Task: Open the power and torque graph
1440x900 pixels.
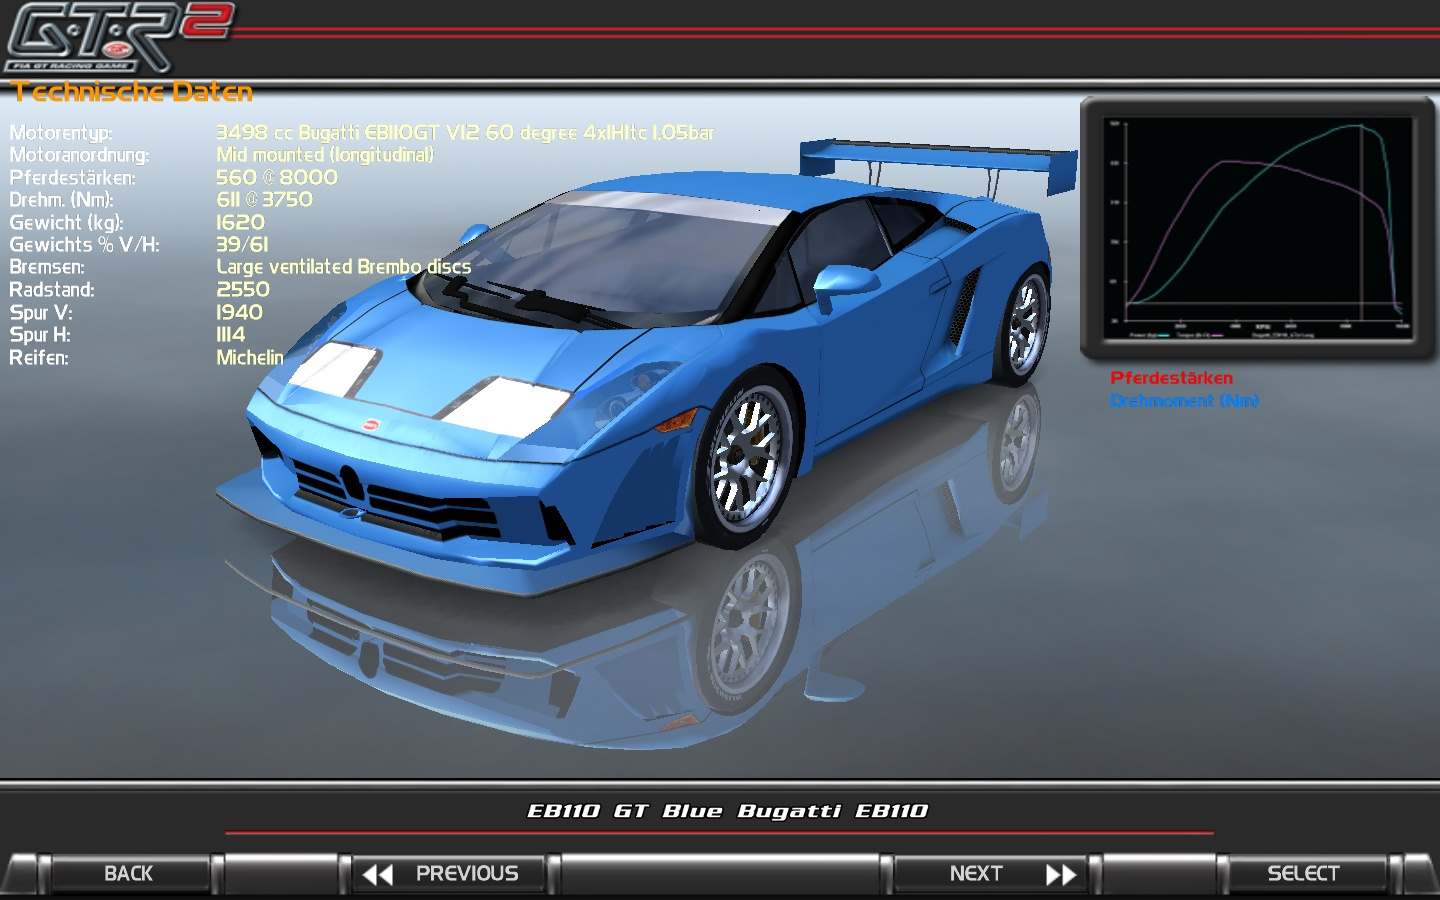Action: tap(1258, 228)
